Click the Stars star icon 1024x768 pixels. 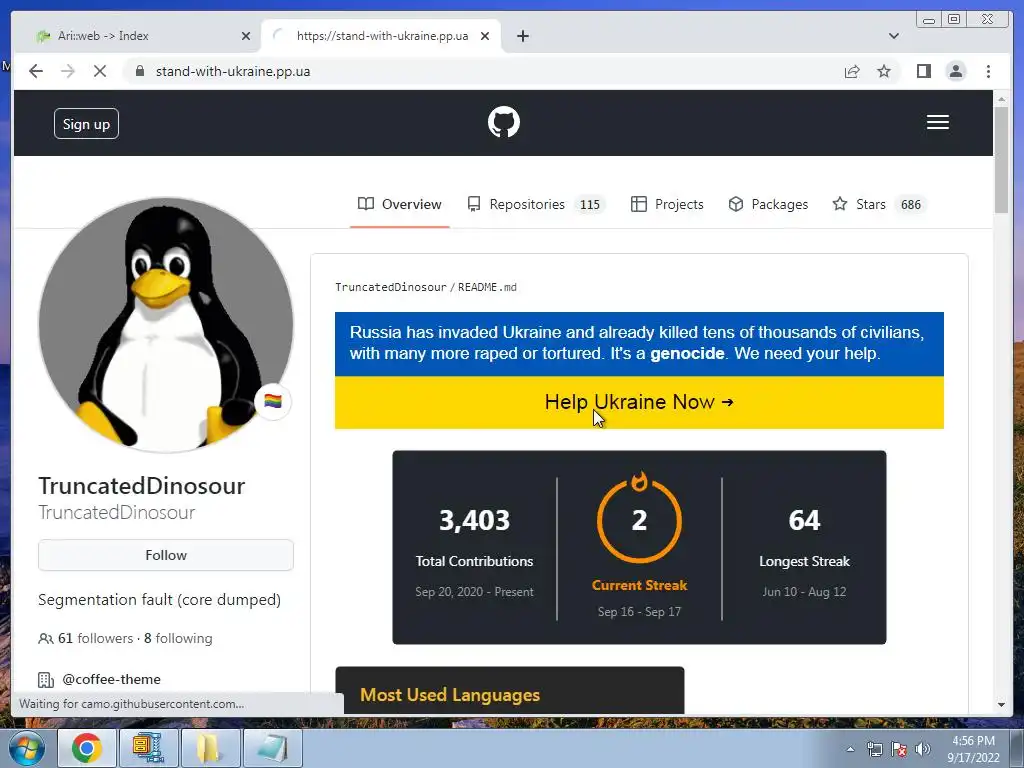tap(839, 204)
